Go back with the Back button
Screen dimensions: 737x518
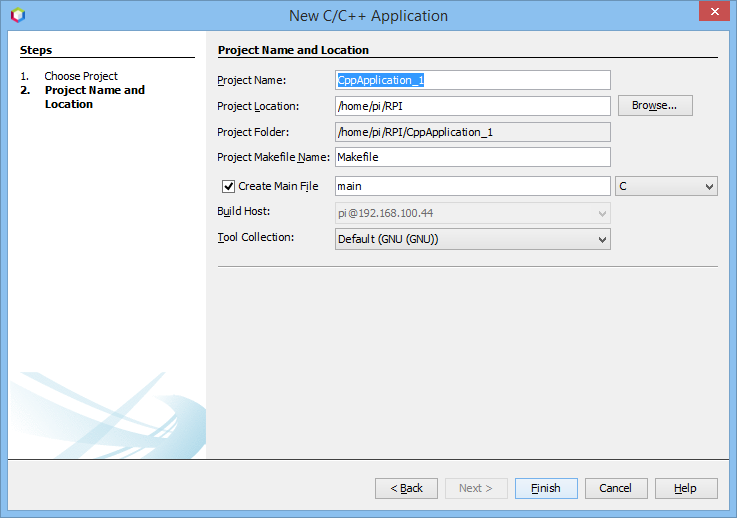[406, 488]
